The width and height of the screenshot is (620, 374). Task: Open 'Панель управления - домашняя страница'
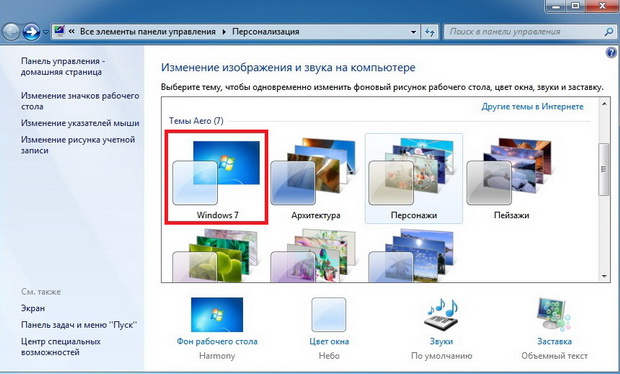pos(63,66)
